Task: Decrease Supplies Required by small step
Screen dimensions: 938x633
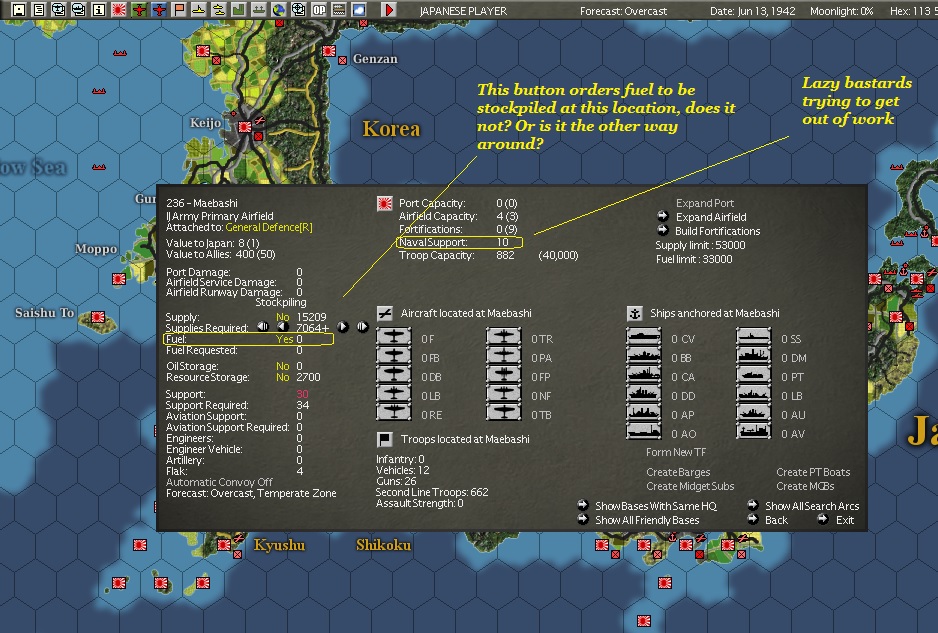Action: pyautogui.click(x=282, y=327)
